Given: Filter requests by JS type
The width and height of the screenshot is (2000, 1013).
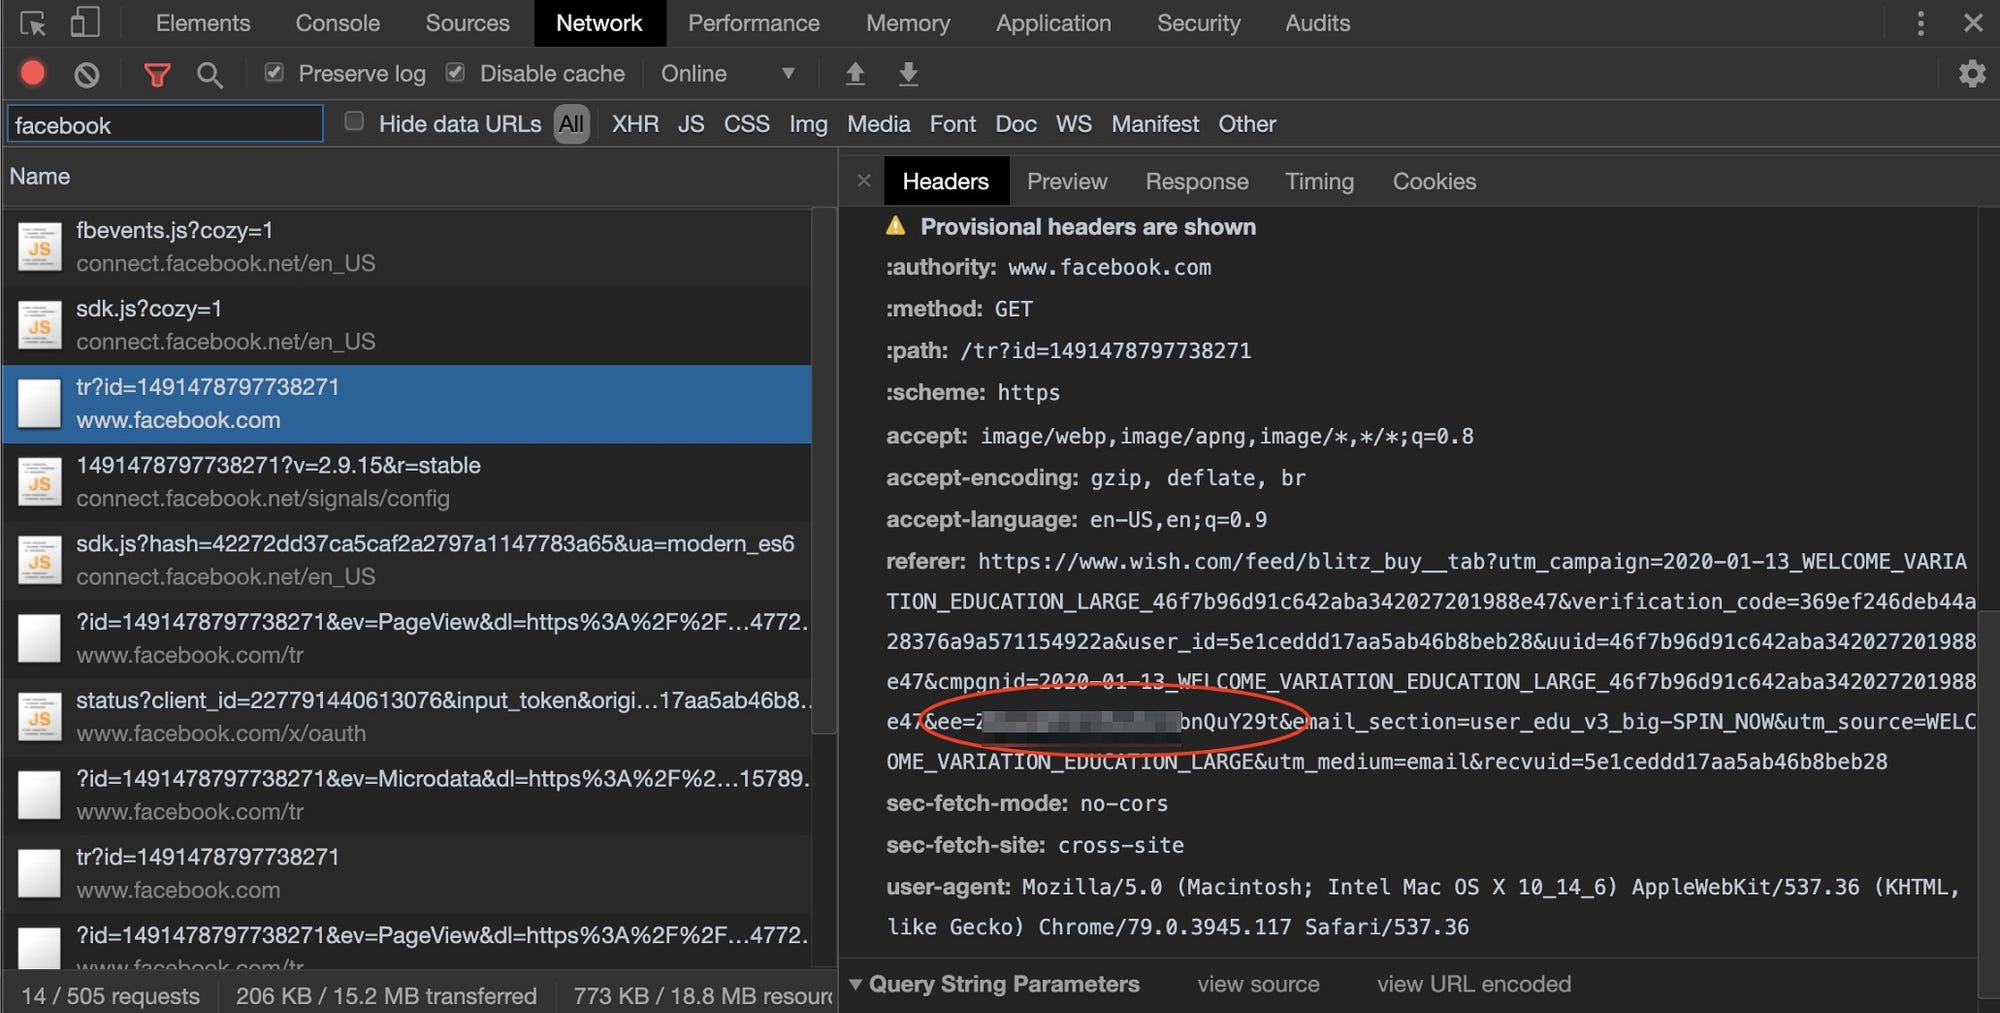Looking at the screenshot, I should click(691, 124).
